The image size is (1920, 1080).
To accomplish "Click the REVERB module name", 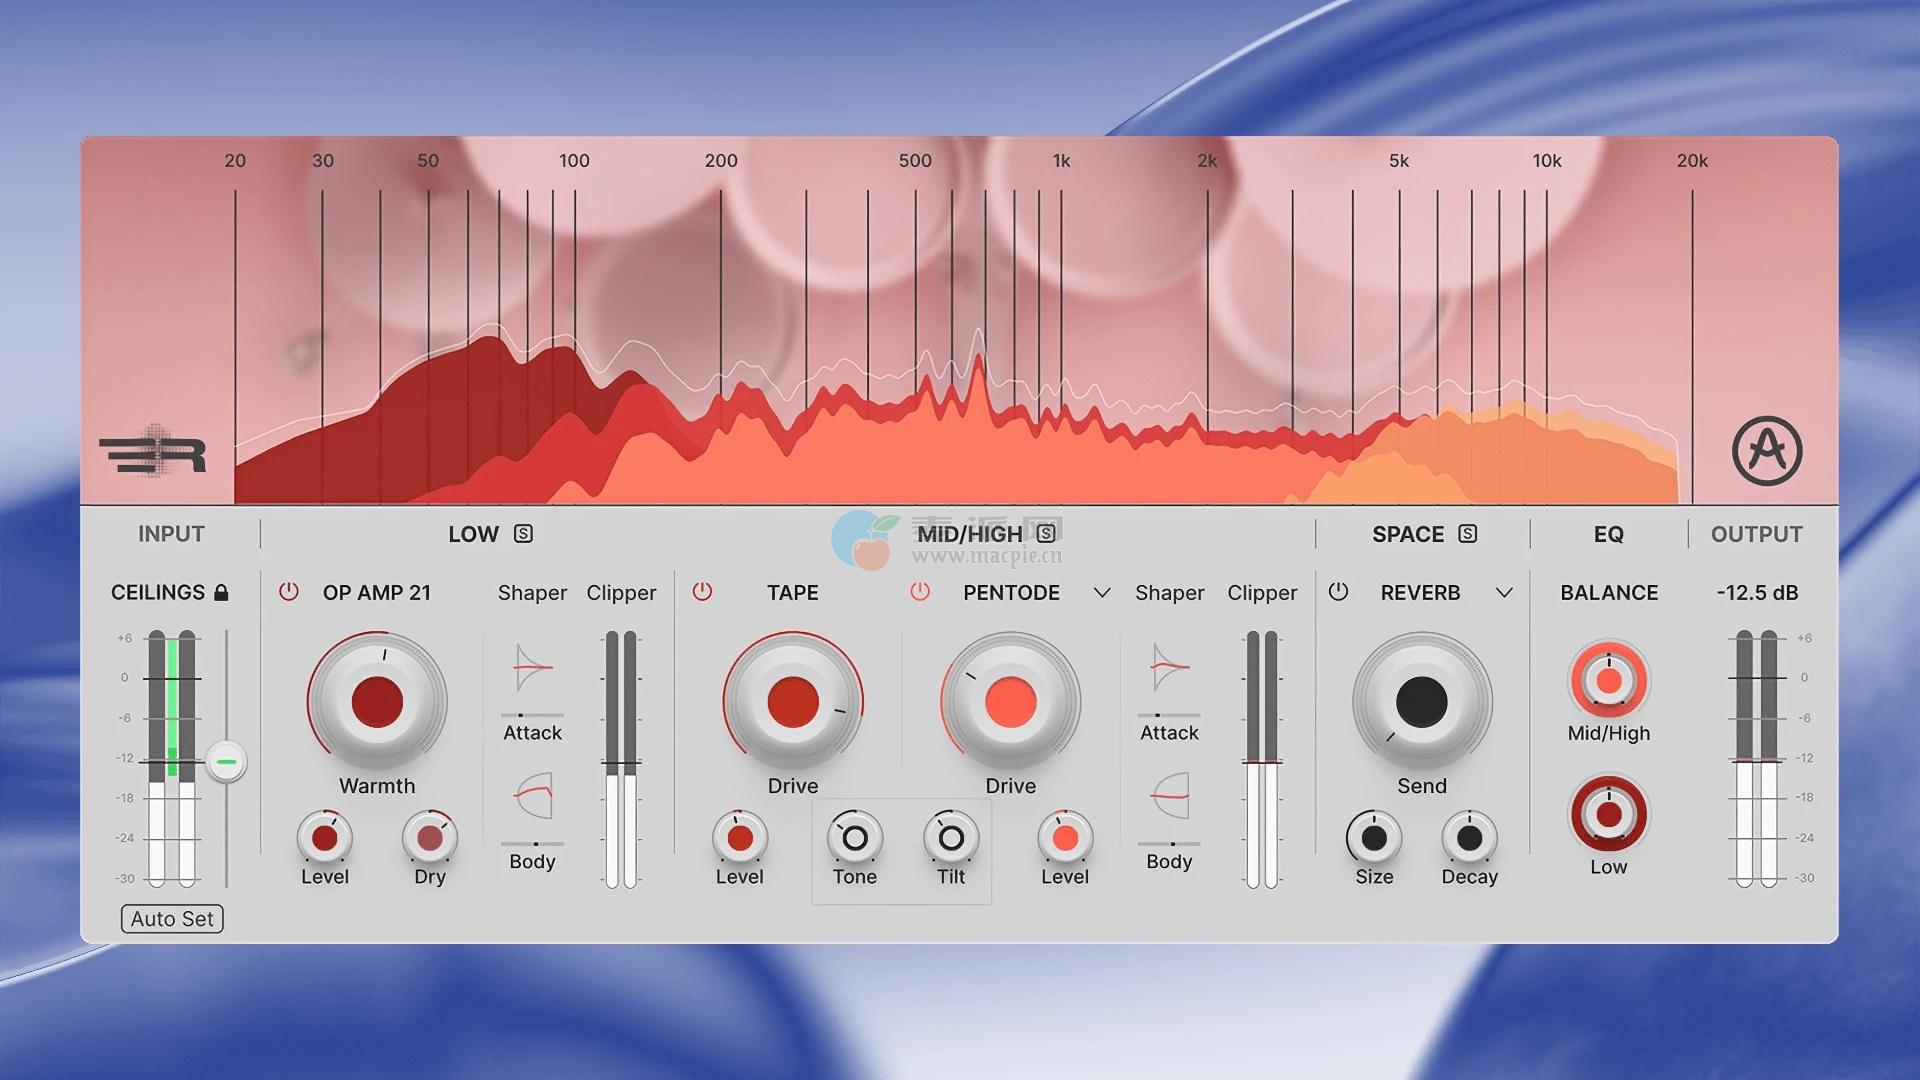I will (x=1421, y=593).
